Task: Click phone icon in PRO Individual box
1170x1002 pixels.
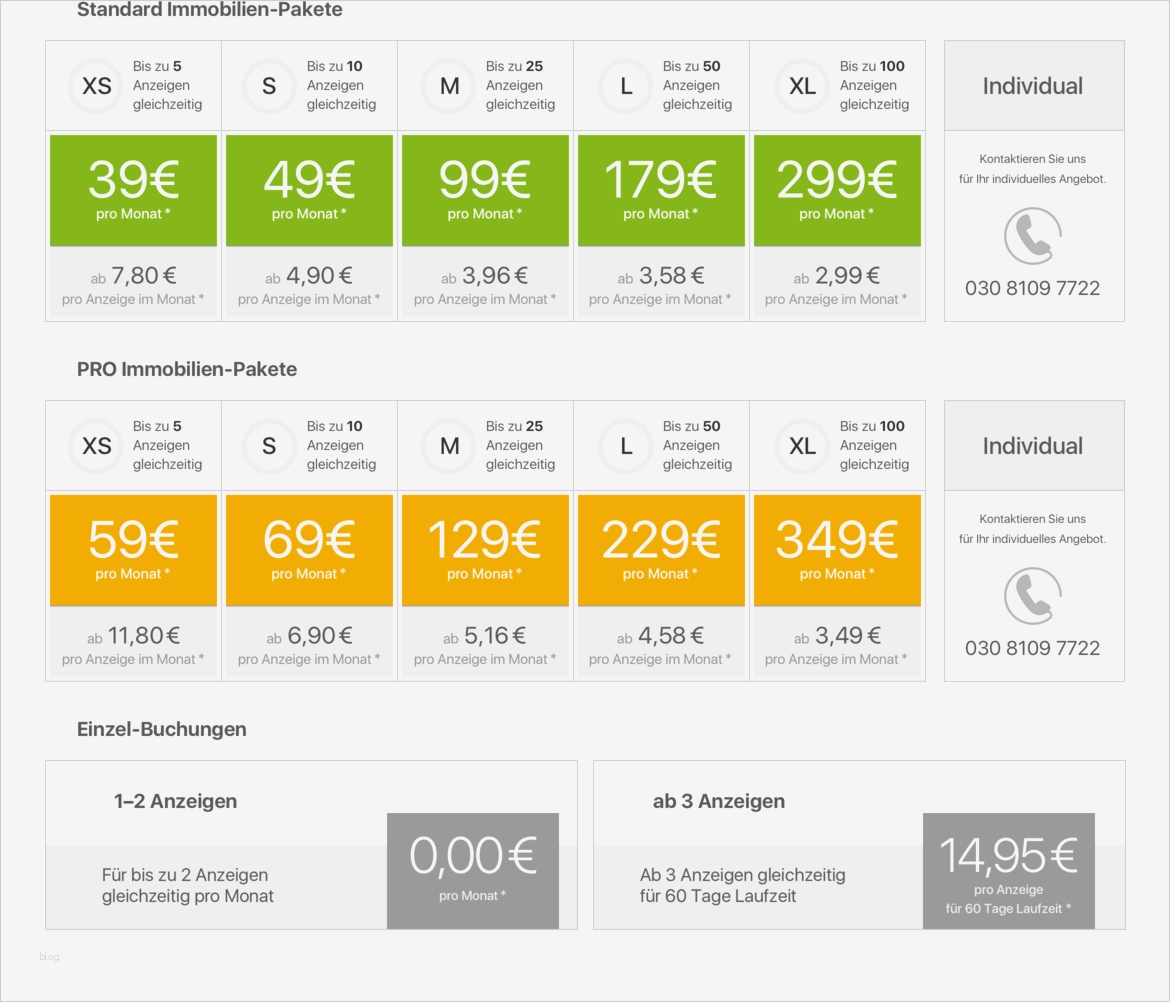Action: coord(1033,597)
